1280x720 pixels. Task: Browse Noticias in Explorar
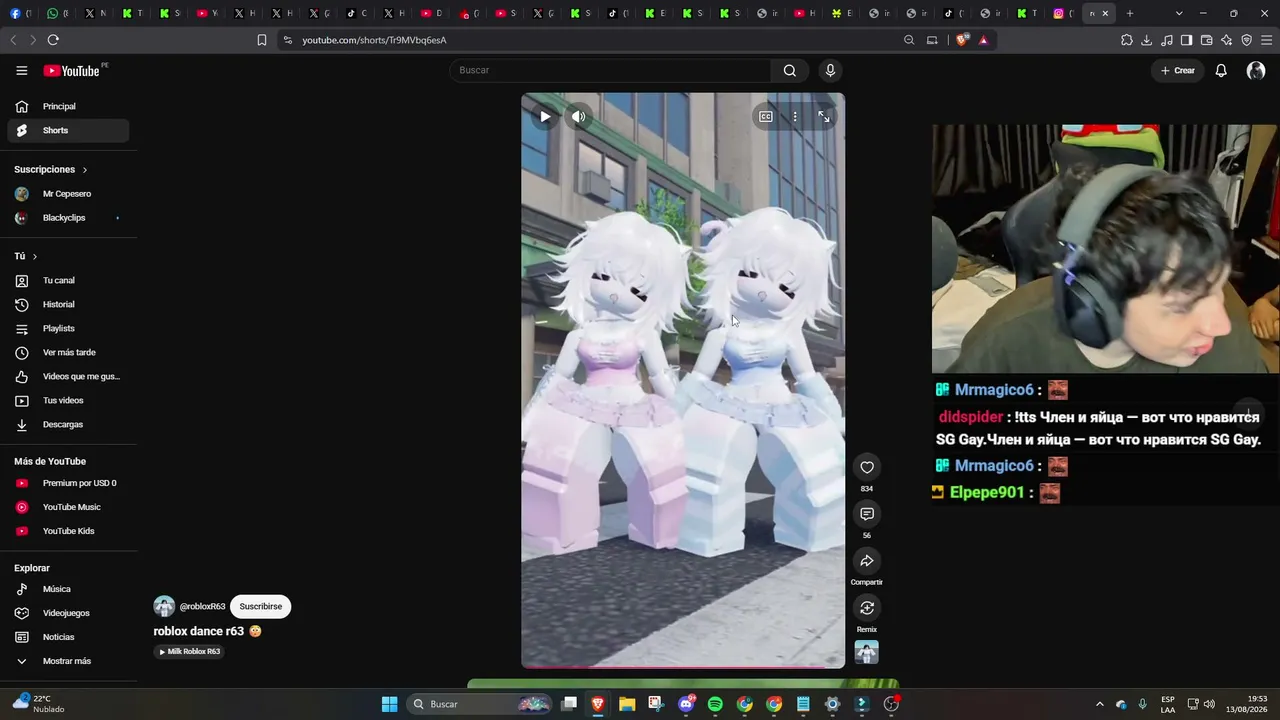coord(68,637)
